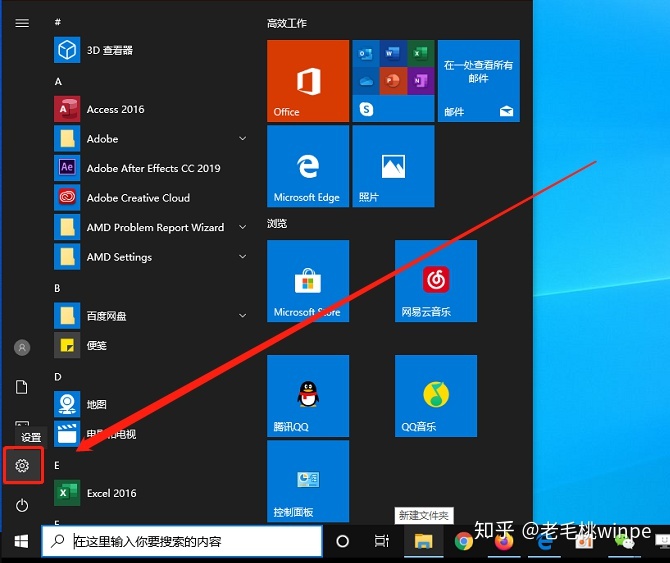The width and height of the screenshot is (670, 563).
Task: Click Word icon in Office tile group
Action: click(x=393, y=53)
